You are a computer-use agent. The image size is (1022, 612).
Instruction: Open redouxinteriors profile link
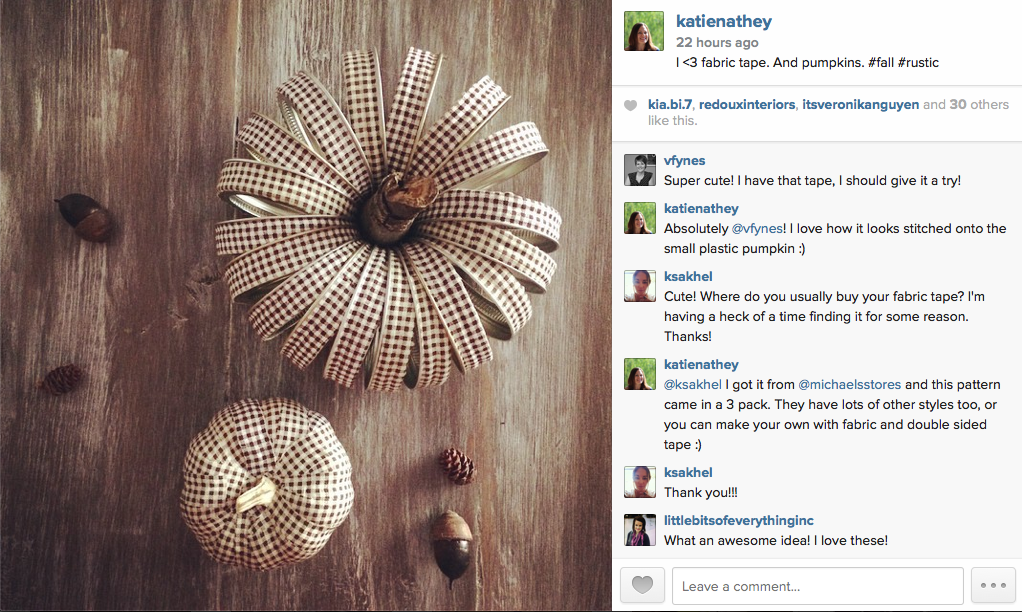[747, 104]
